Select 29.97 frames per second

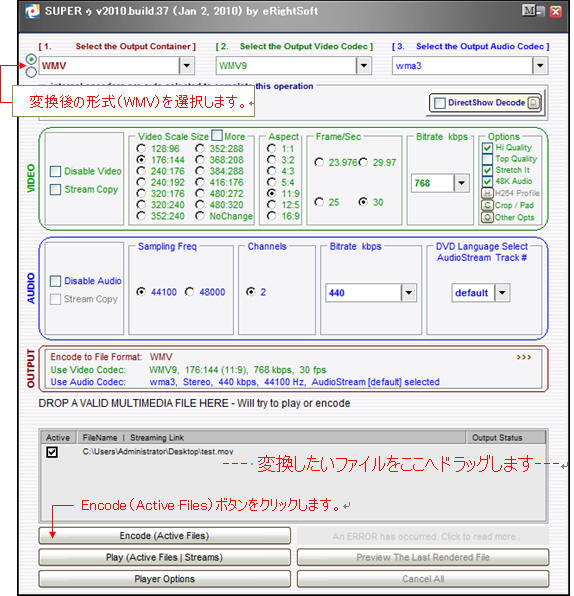click(363, 163)
